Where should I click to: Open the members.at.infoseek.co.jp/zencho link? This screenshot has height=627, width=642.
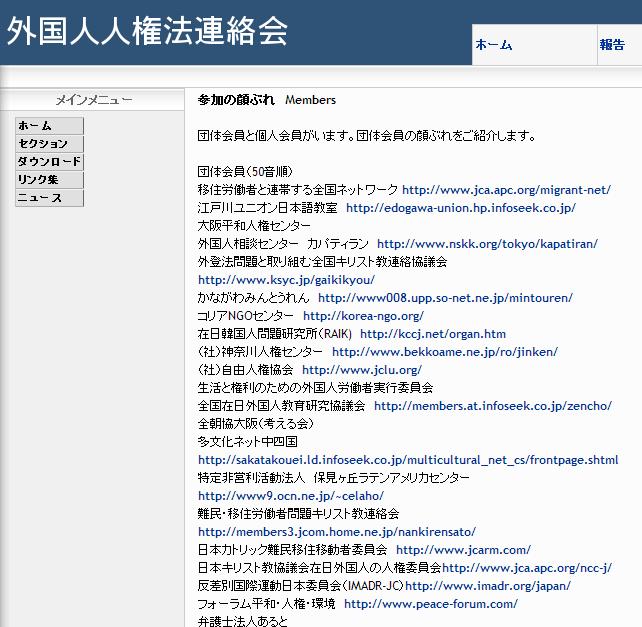click(x=493, y=406)
